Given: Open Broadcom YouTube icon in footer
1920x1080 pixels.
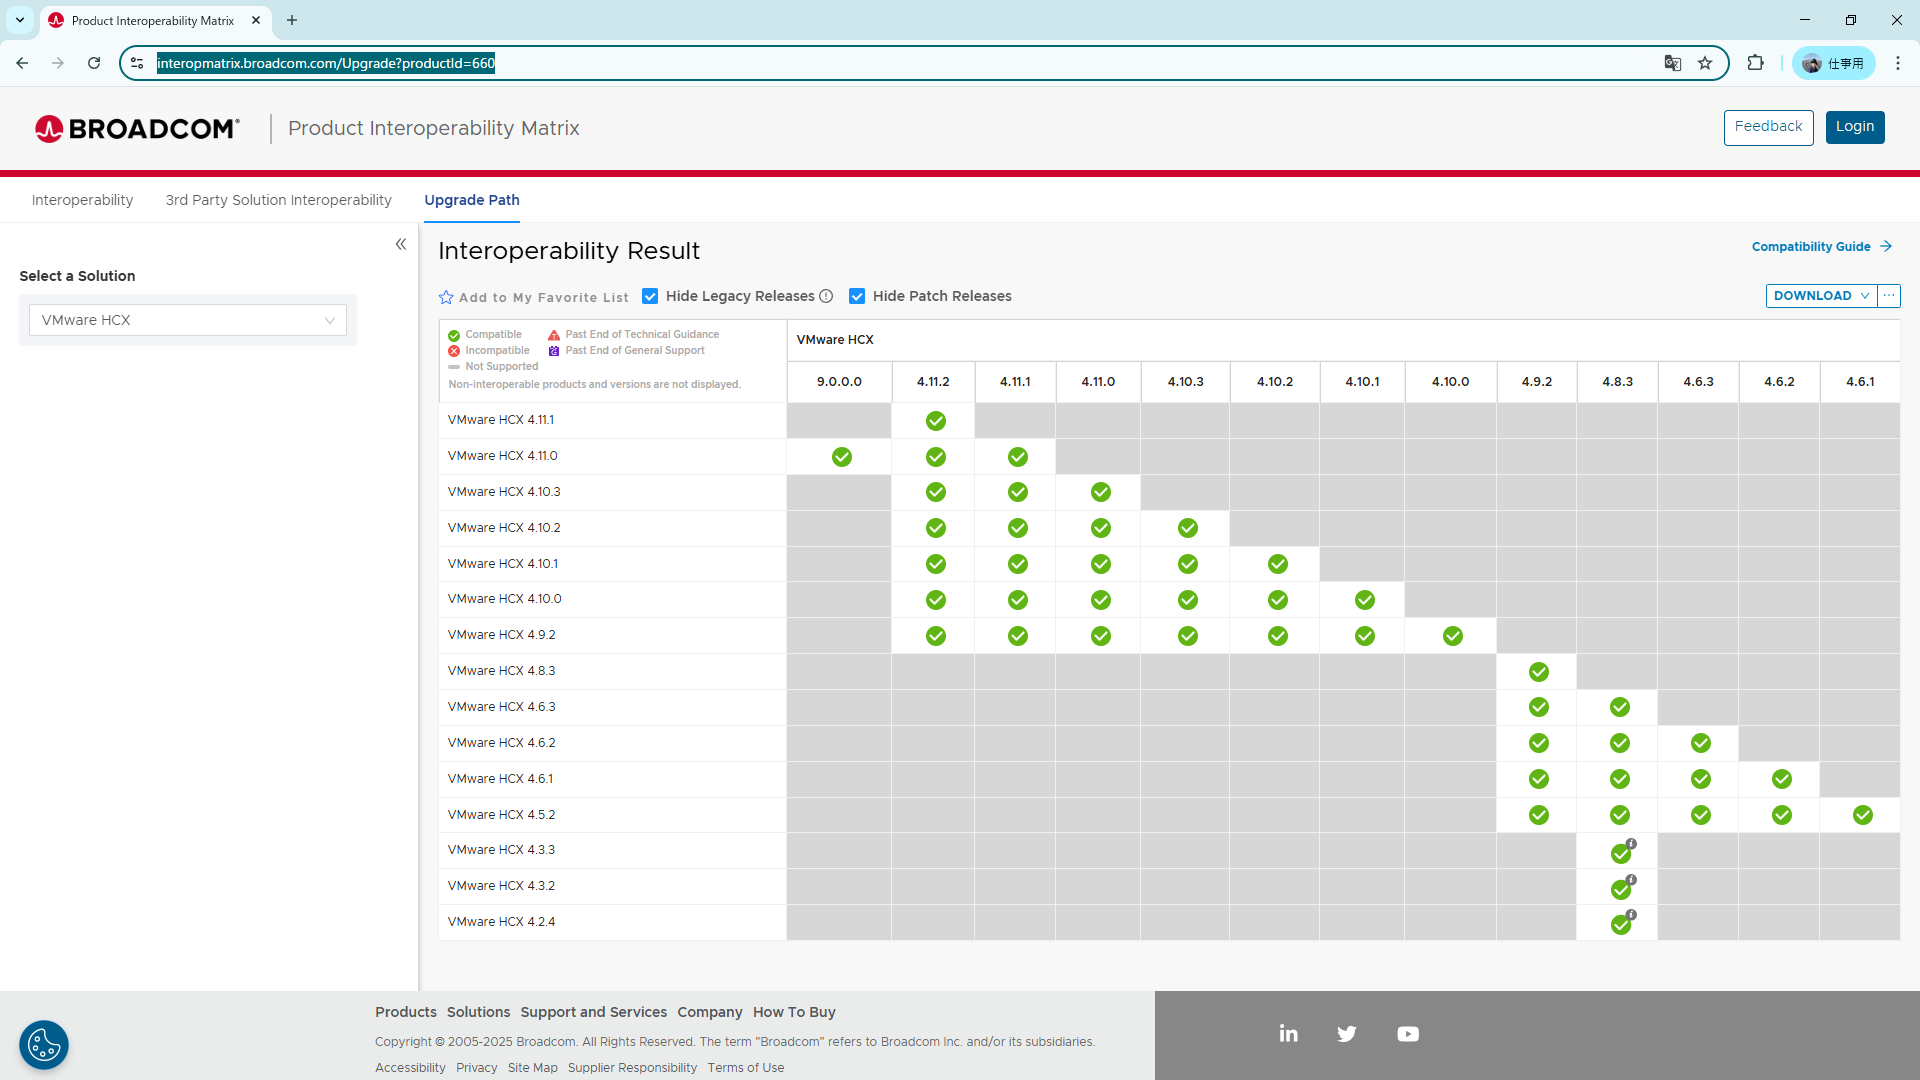Looking at the screenshot, I should coord(1408,1034).
